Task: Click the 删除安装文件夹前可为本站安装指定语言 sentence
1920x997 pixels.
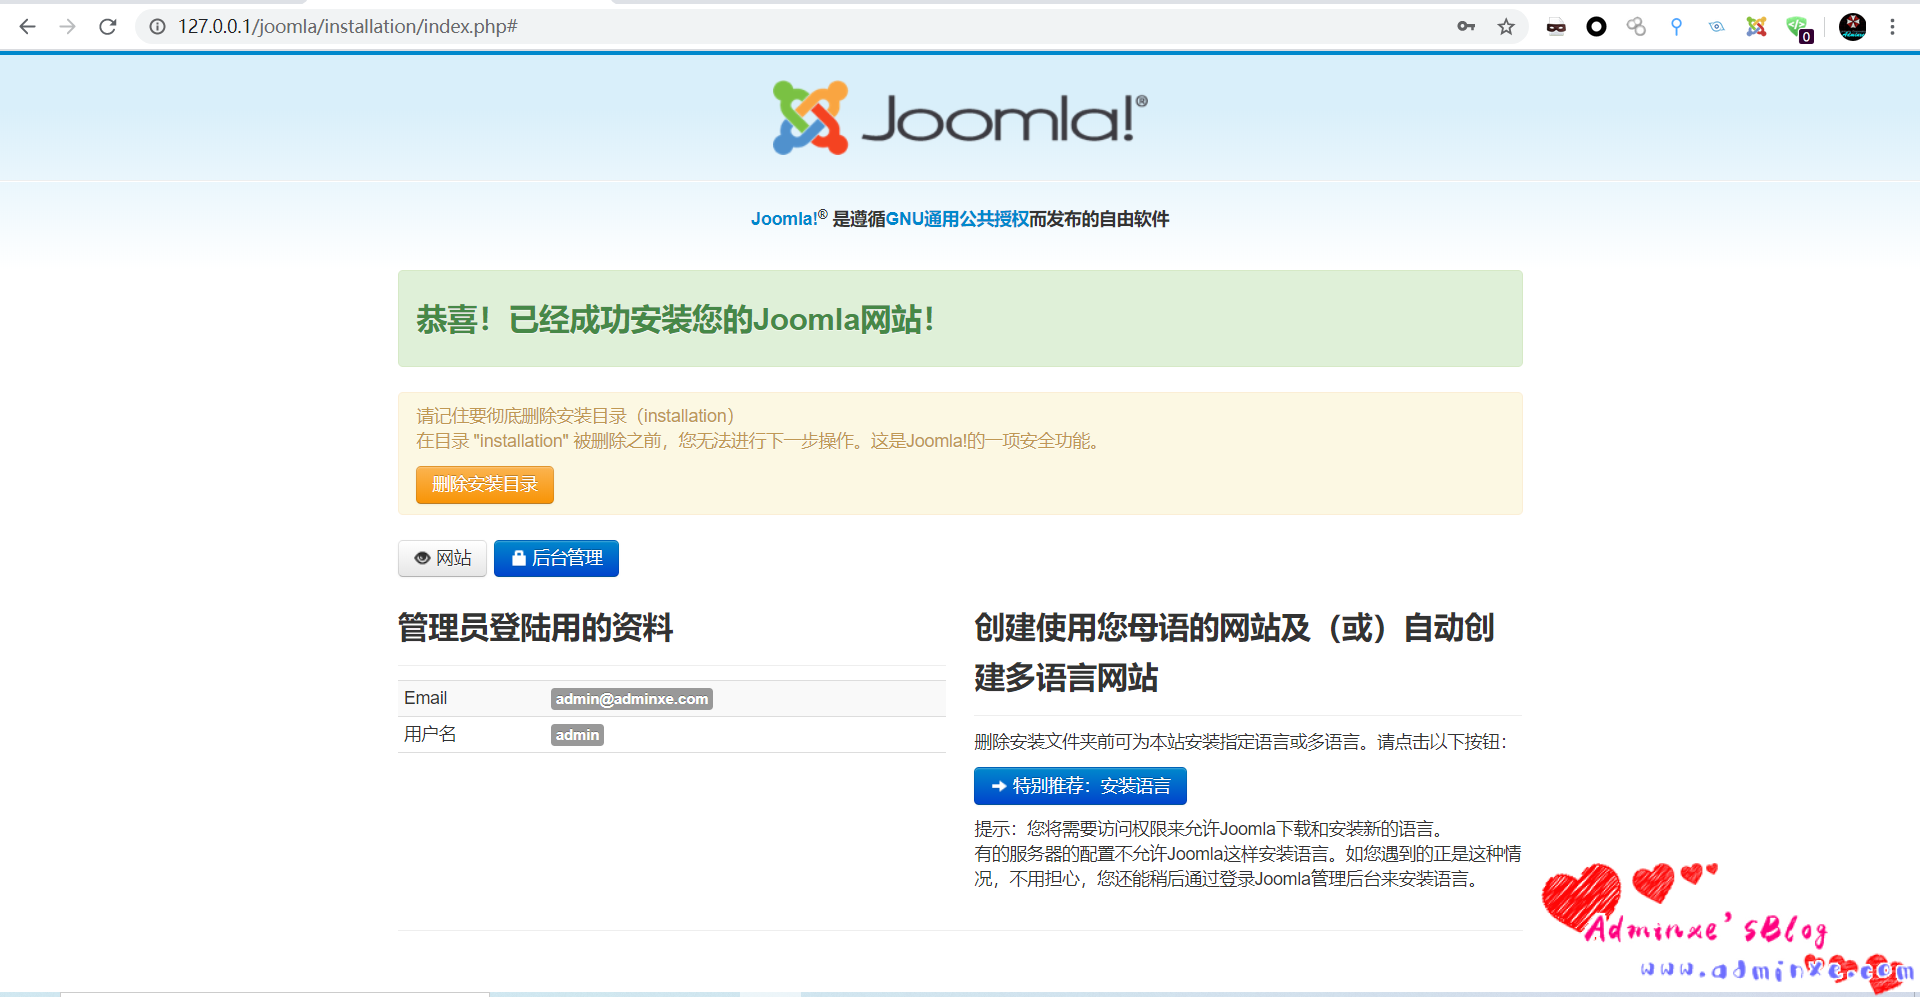Action: pos(1241,742)
